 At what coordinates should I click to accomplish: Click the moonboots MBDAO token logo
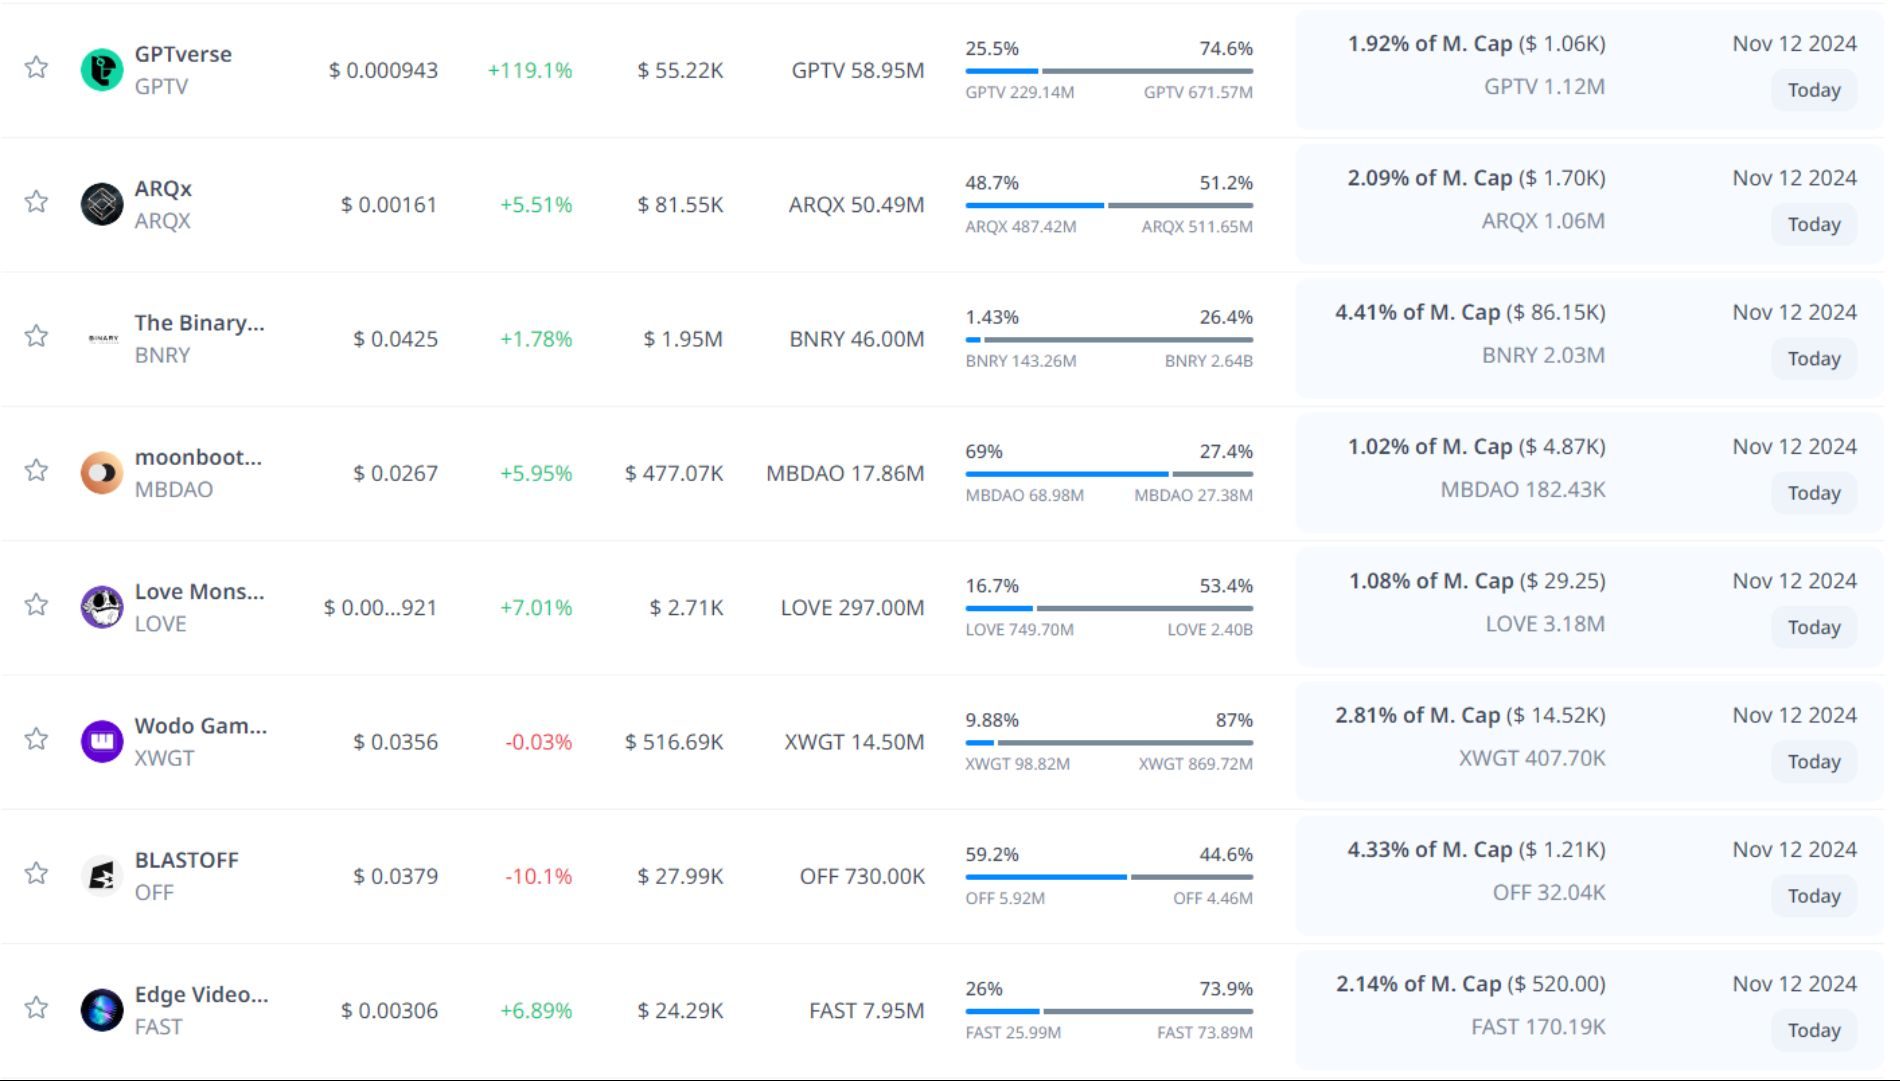(101, 473)
